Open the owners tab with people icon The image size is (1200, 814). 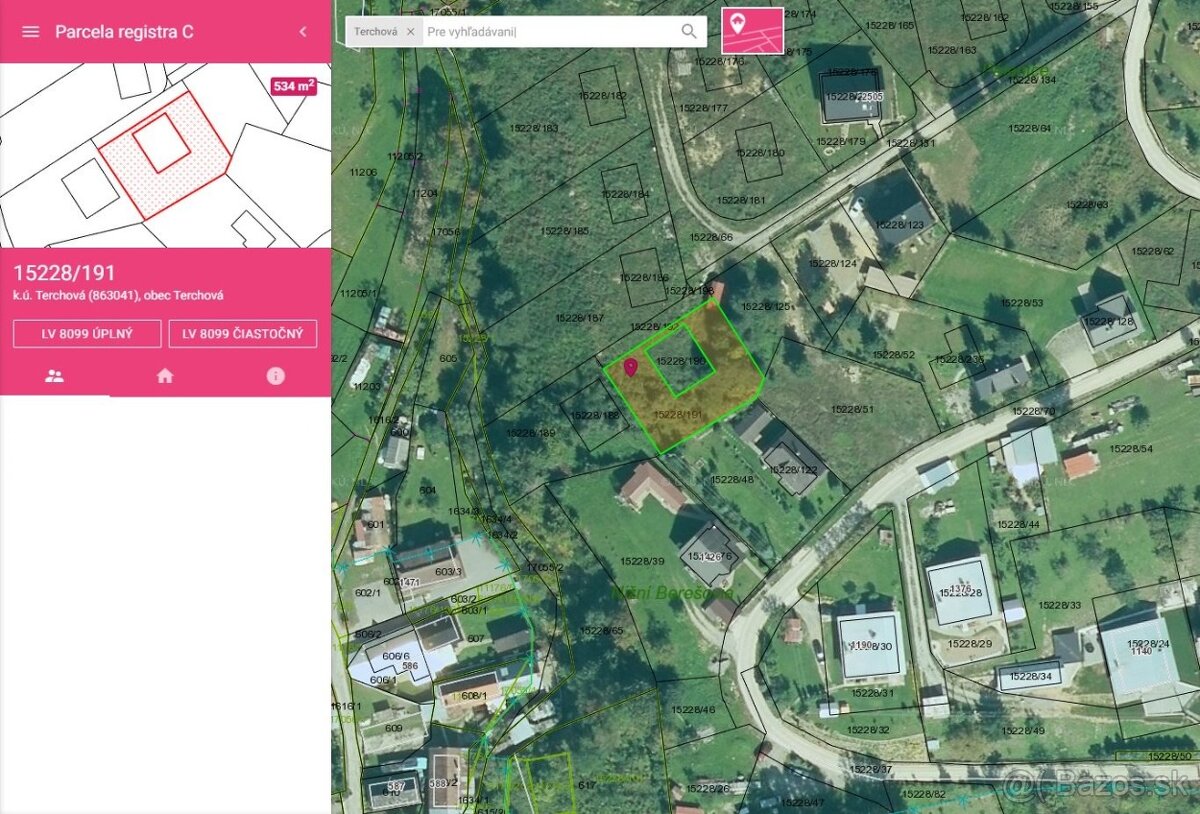tap(55, 376)
